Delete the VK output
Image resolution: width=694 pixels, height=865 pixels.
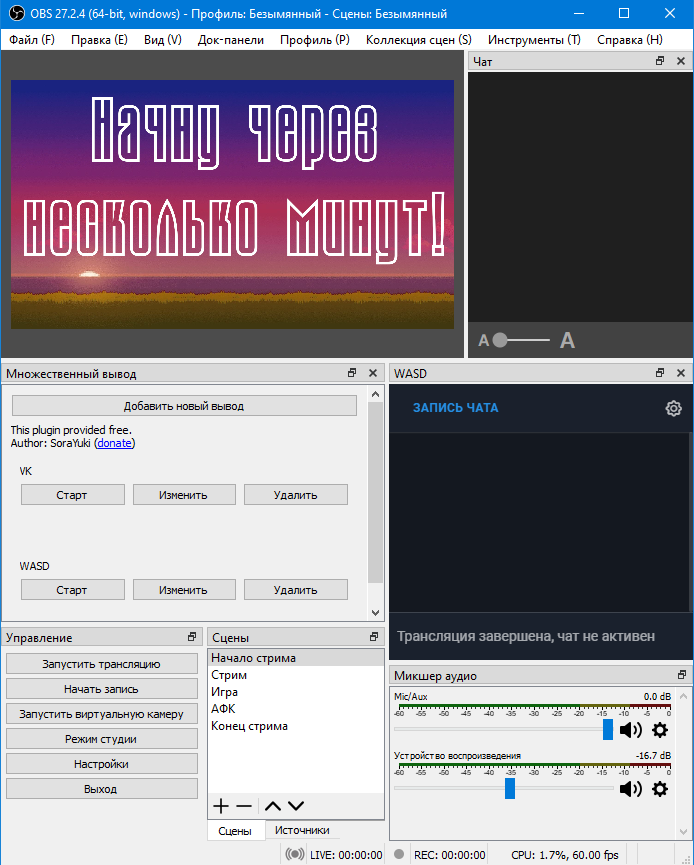click(296, 495)
